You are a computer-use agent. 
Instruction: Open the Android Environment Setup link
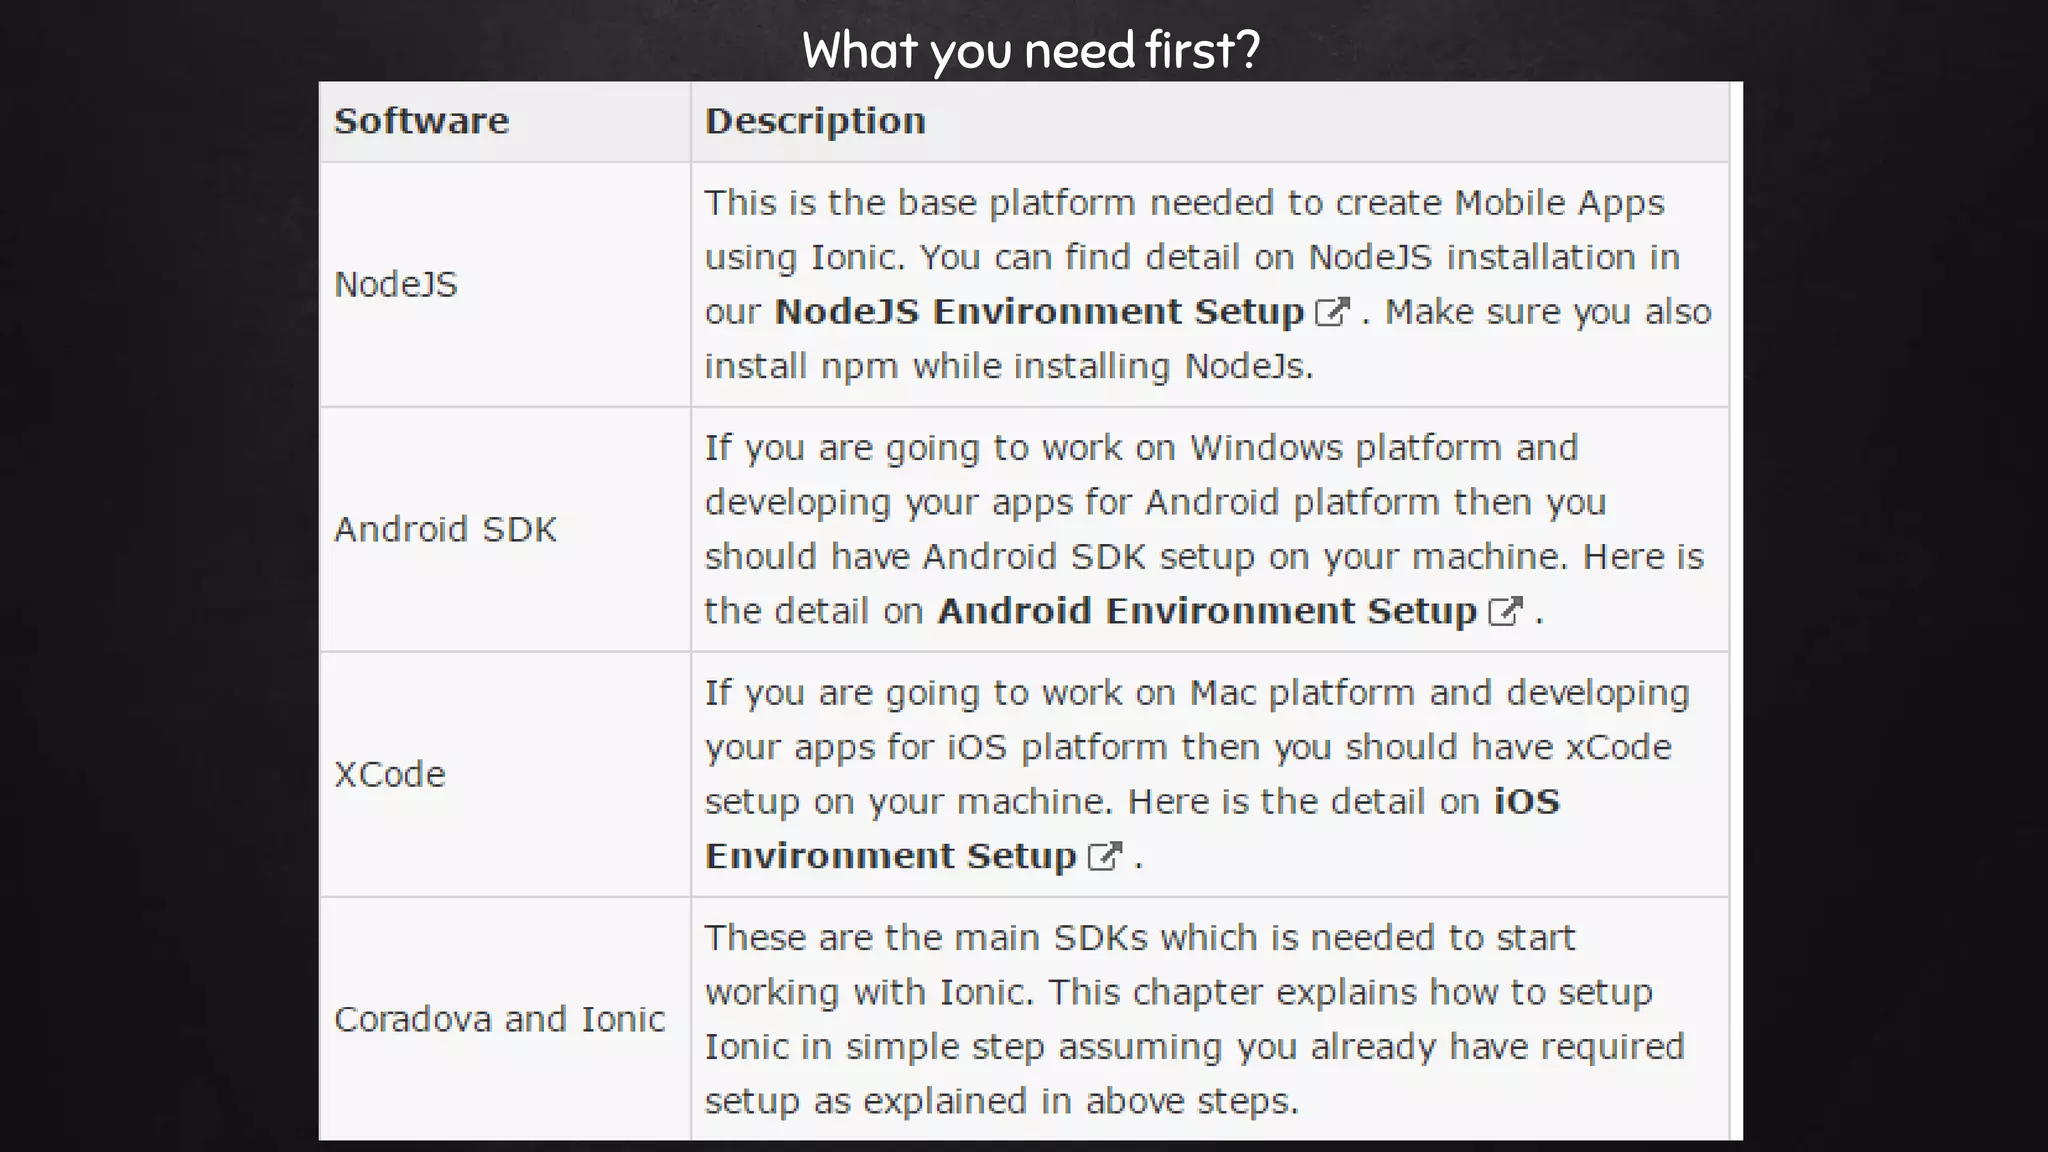pos(1206,611)
